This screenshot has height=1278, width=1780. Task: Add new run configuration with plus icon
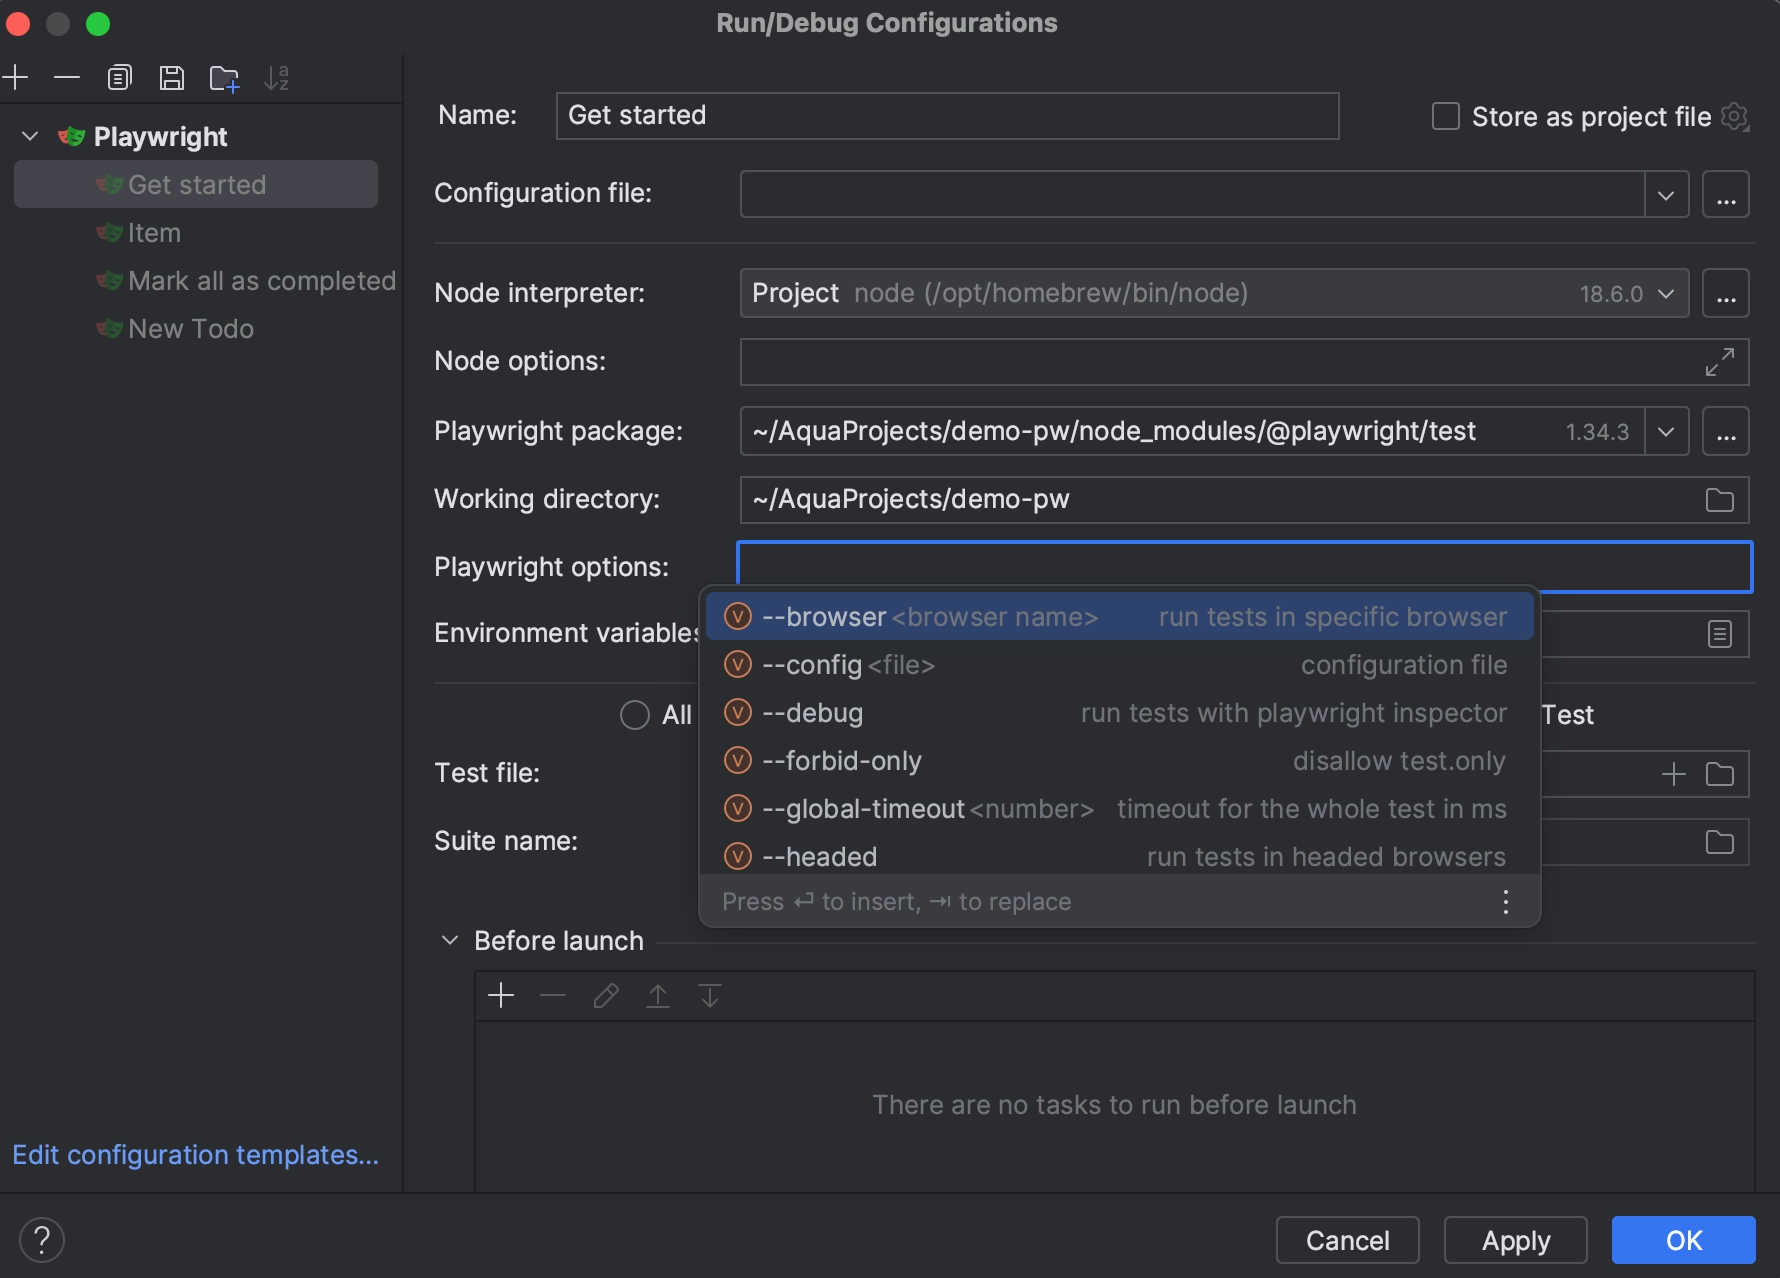pyautogui.click(x=16, y=77)
